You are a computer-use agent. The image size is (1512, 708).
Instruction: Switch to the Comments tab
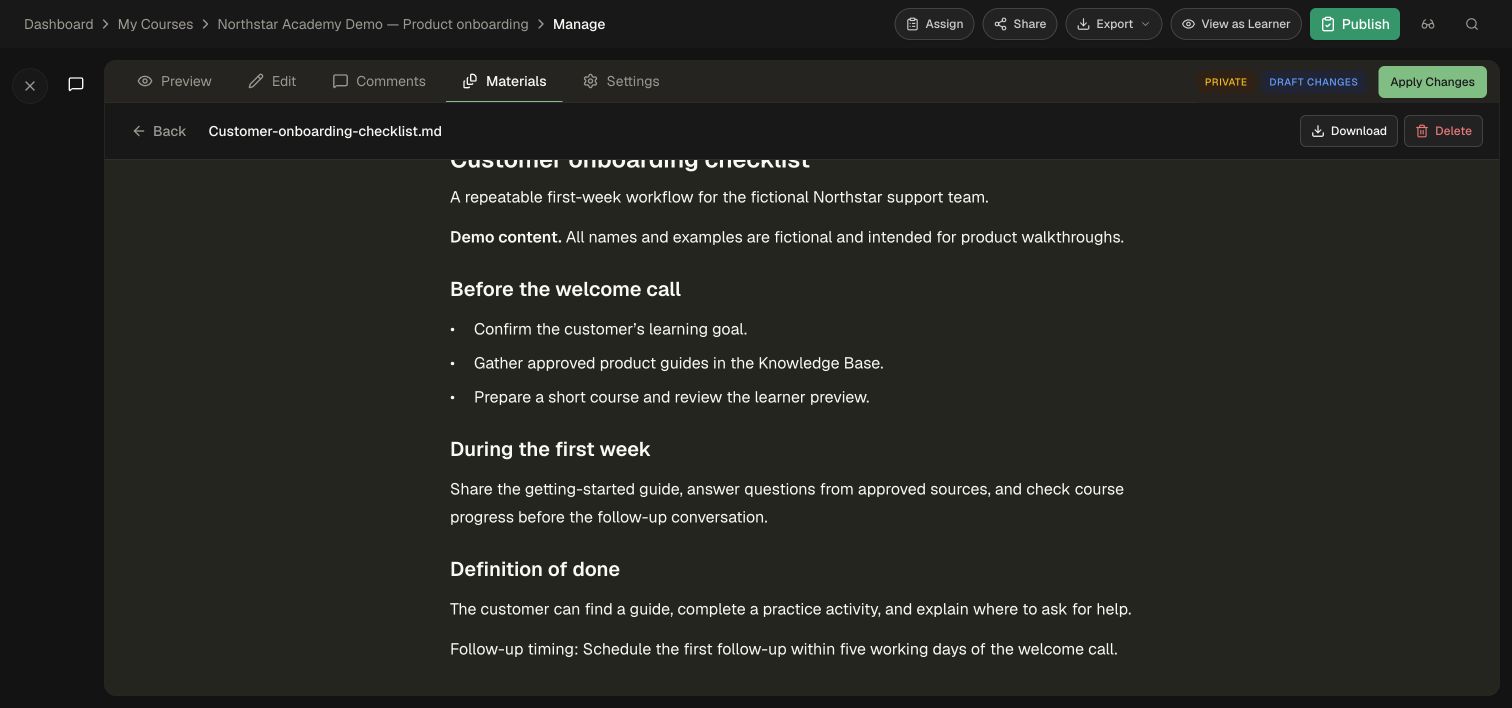point(379,81)
